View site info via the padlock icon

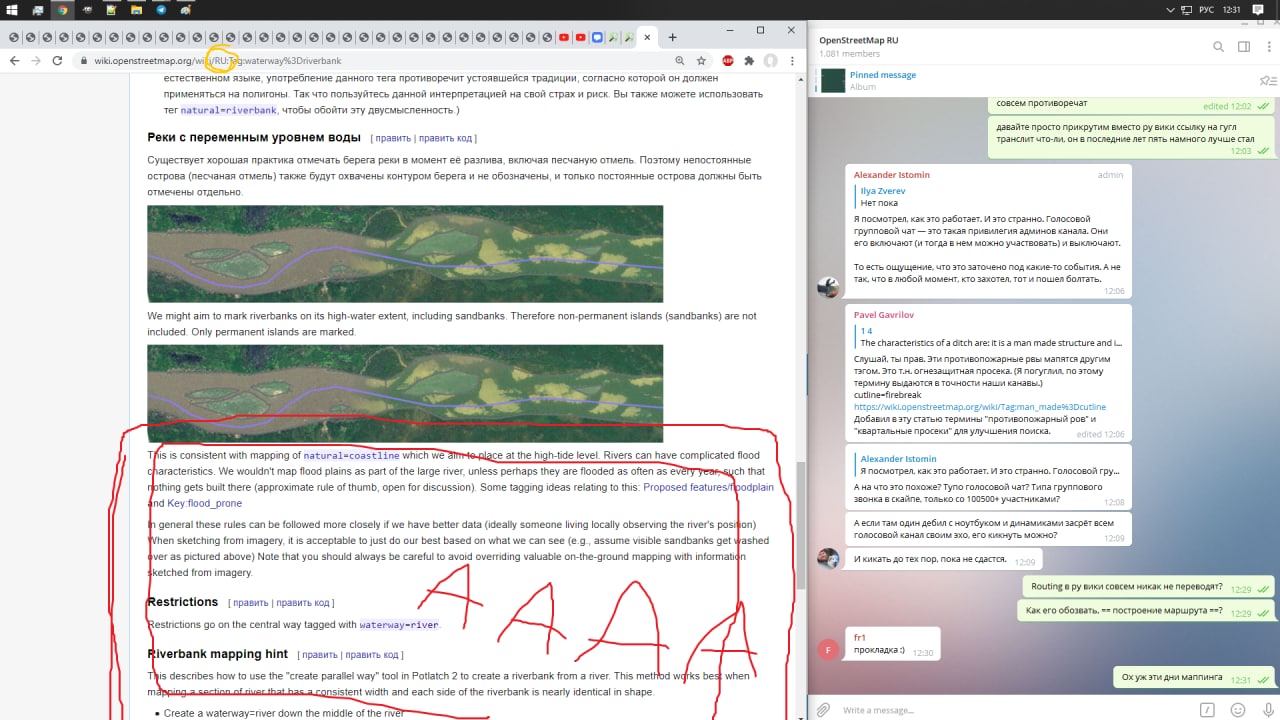[x=84, y=61]
